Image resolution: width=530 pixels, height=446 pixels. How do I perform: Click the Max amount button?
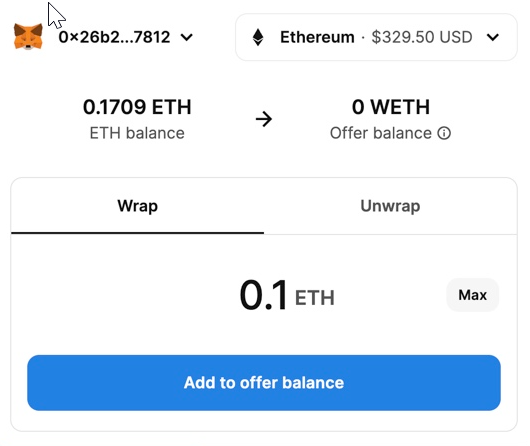pos(473,295)
